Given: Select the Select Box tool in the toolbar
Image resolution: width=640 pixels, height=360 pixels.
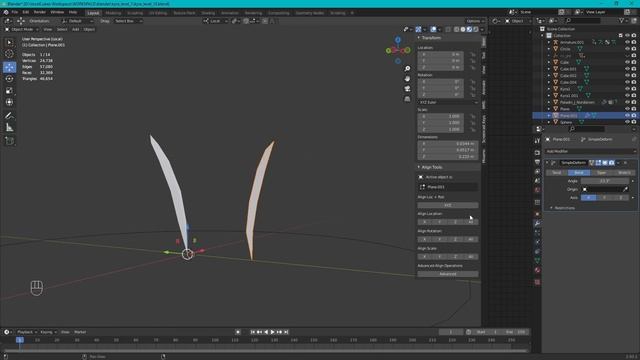Looking at the screenshot, I should coord(9,42).
